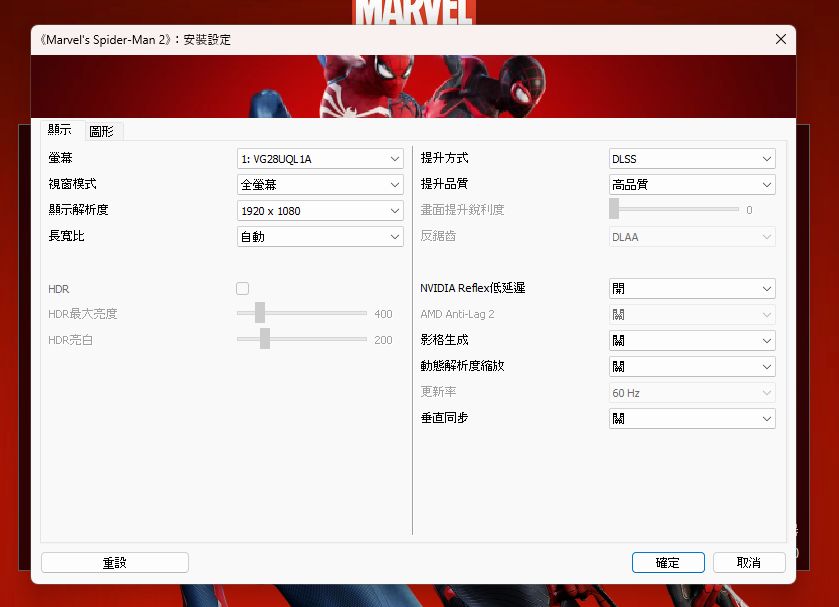Open the 垂直同步 dropdown
Screen dimensions: 839x607
click(692, 419)
